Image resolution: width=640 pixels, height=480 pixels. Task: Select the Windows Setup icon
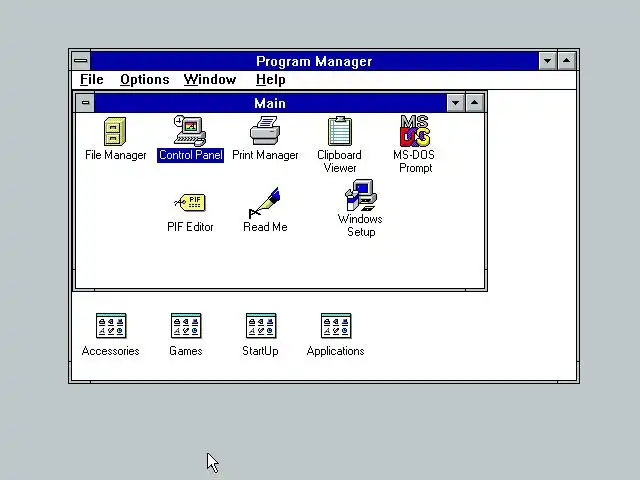(361, 195)
